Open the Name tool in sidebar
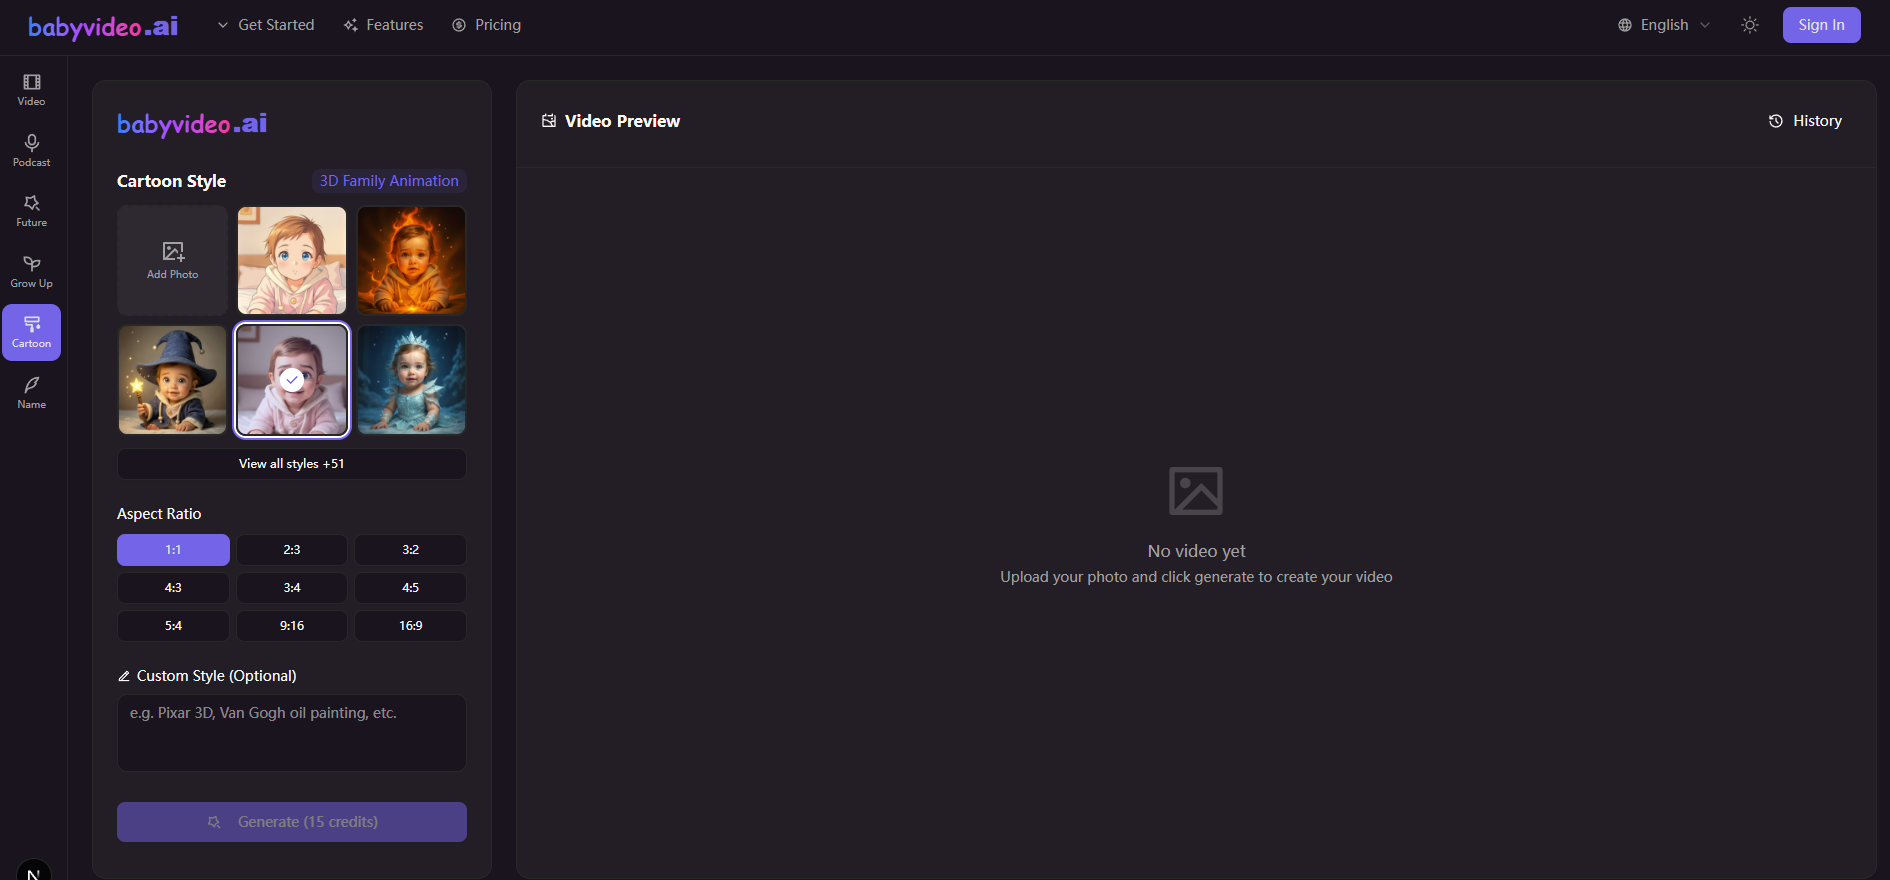 (31, 393)
